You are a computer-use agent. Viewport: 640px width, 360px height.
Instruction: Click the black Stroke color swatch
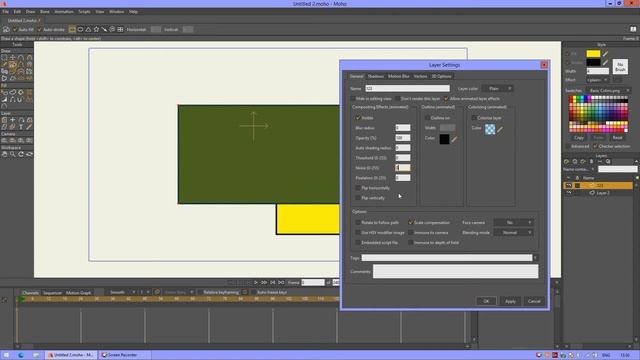pos(593,62)
